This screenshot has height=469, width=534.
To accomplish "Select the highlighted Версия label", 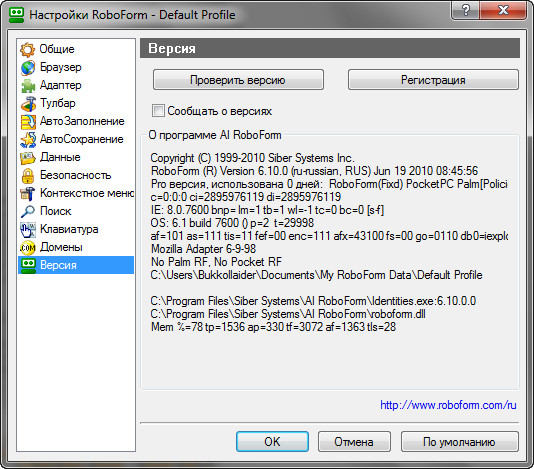I will click(x=58, y=265).
